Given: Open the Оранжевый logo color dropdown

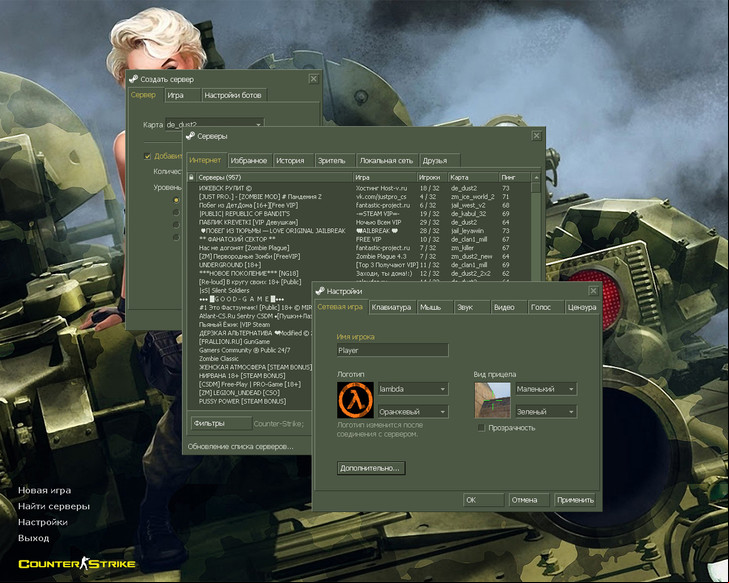Looking at the screenshot, I should click(x=413, y=411).
